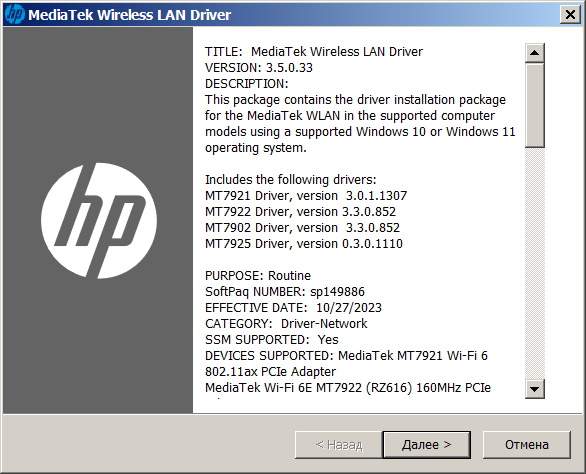Viewport: 586px width, 474px height.
Task: Click the 'PURPOSE: Routine' line
Action: (x=258, y=276)
